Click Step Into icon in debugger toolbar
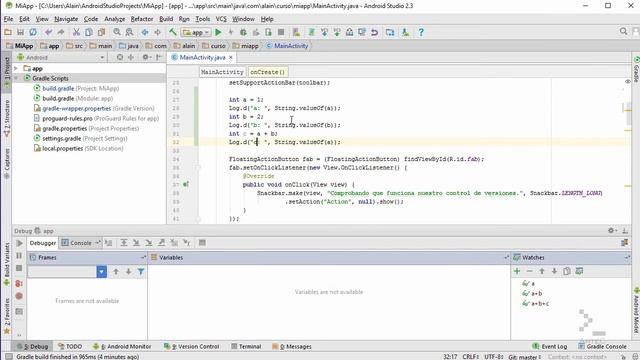640x360 pixels. pos(136,243)
